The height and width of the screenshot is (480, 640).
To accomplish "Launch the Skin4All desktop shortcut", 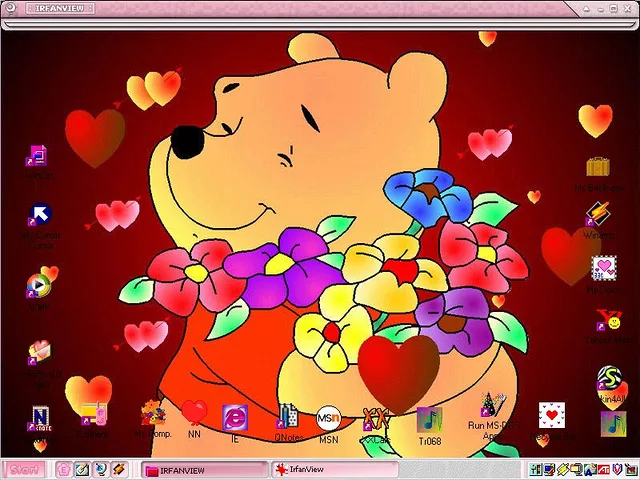I will [x=609, y=378].
